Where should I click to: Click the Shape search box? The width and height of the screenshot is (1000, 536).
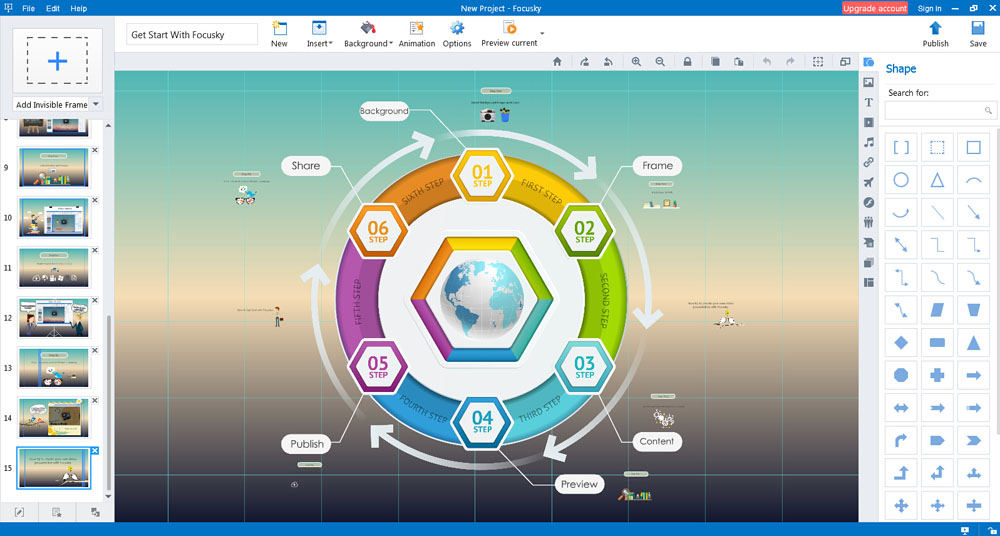tap(941, 110)
